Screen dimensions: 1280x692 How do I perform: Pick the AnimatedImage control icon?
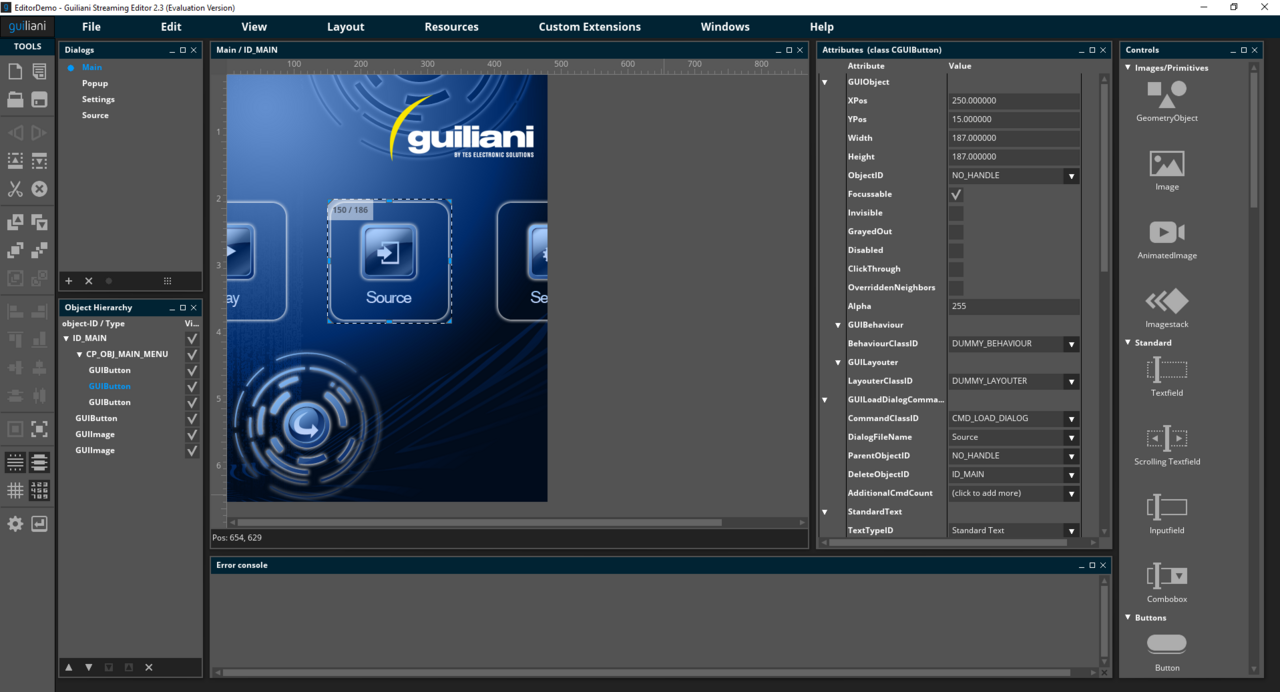(x=1166, y=232)
